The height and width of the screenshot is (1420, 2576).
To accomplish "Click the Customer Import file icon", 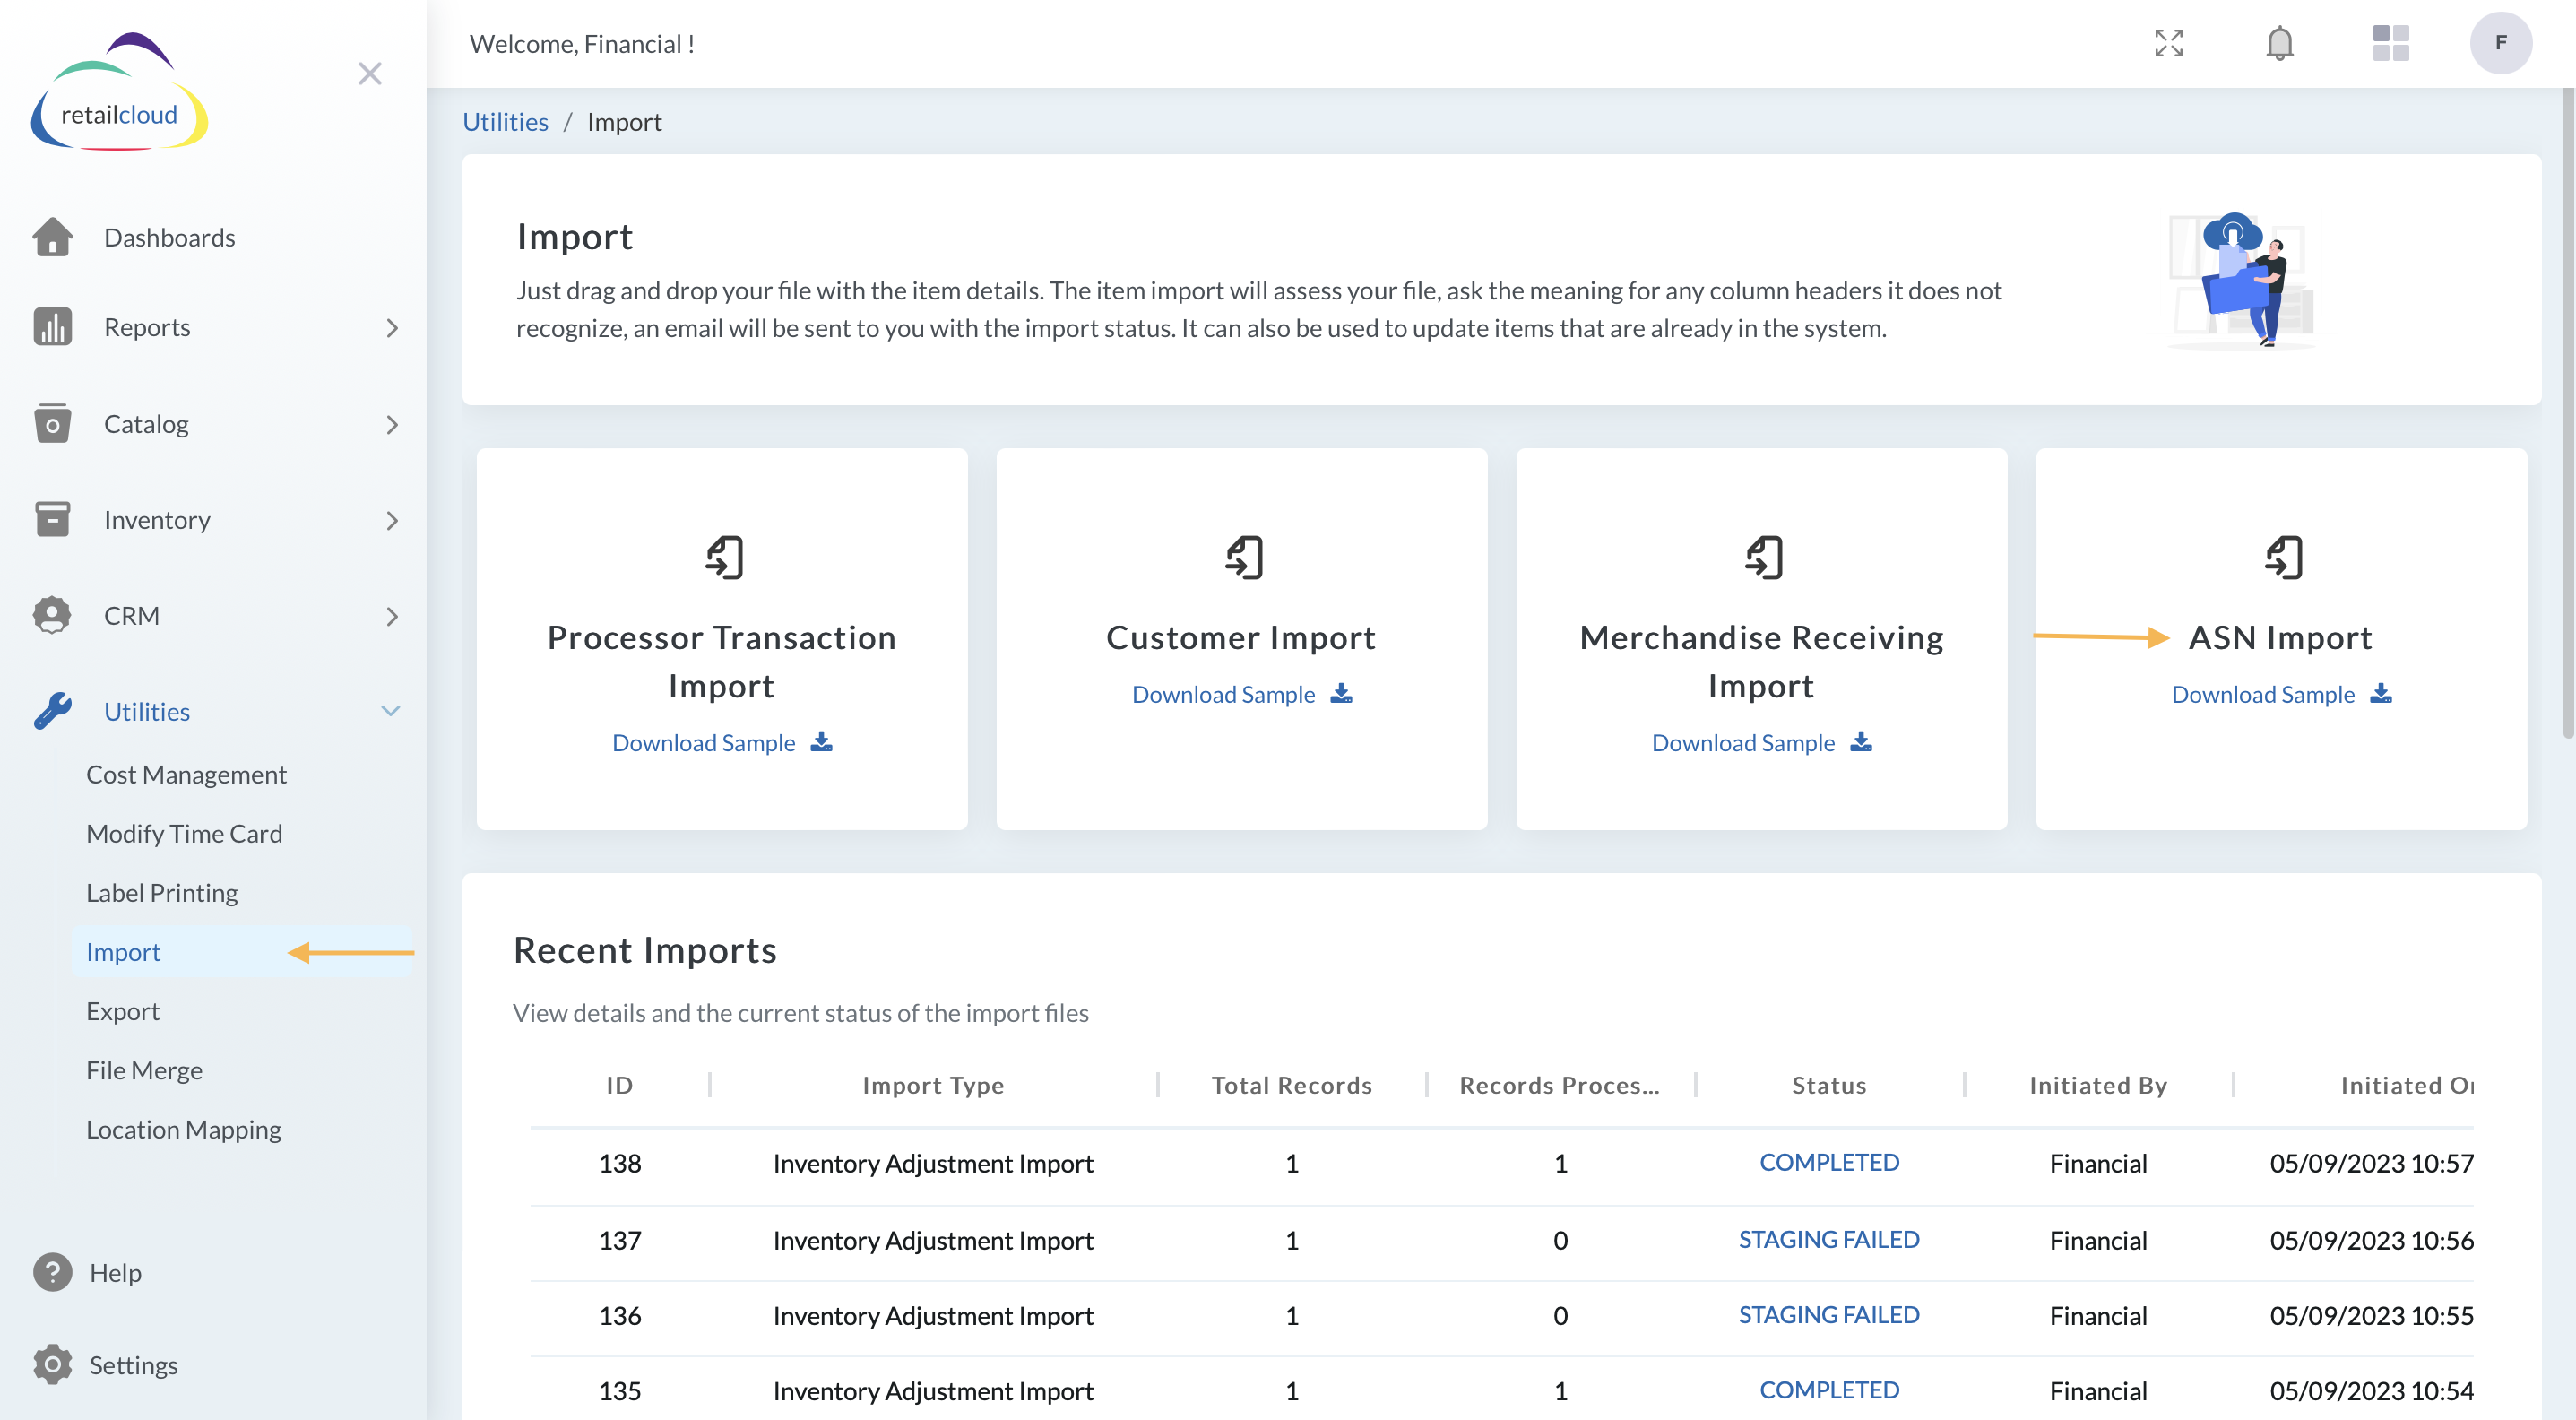I will [x=1244, y=557].
